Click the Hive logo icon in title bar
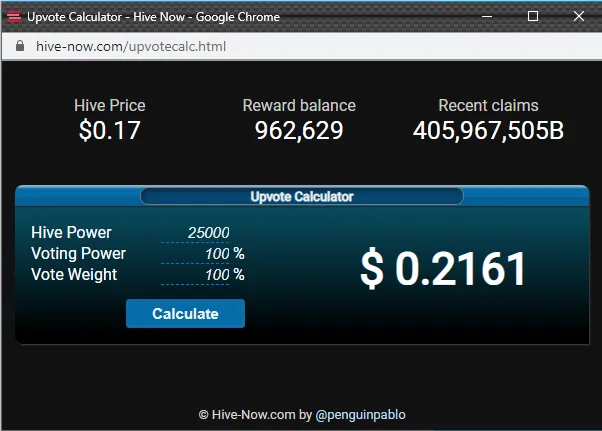 click(14, 17)
